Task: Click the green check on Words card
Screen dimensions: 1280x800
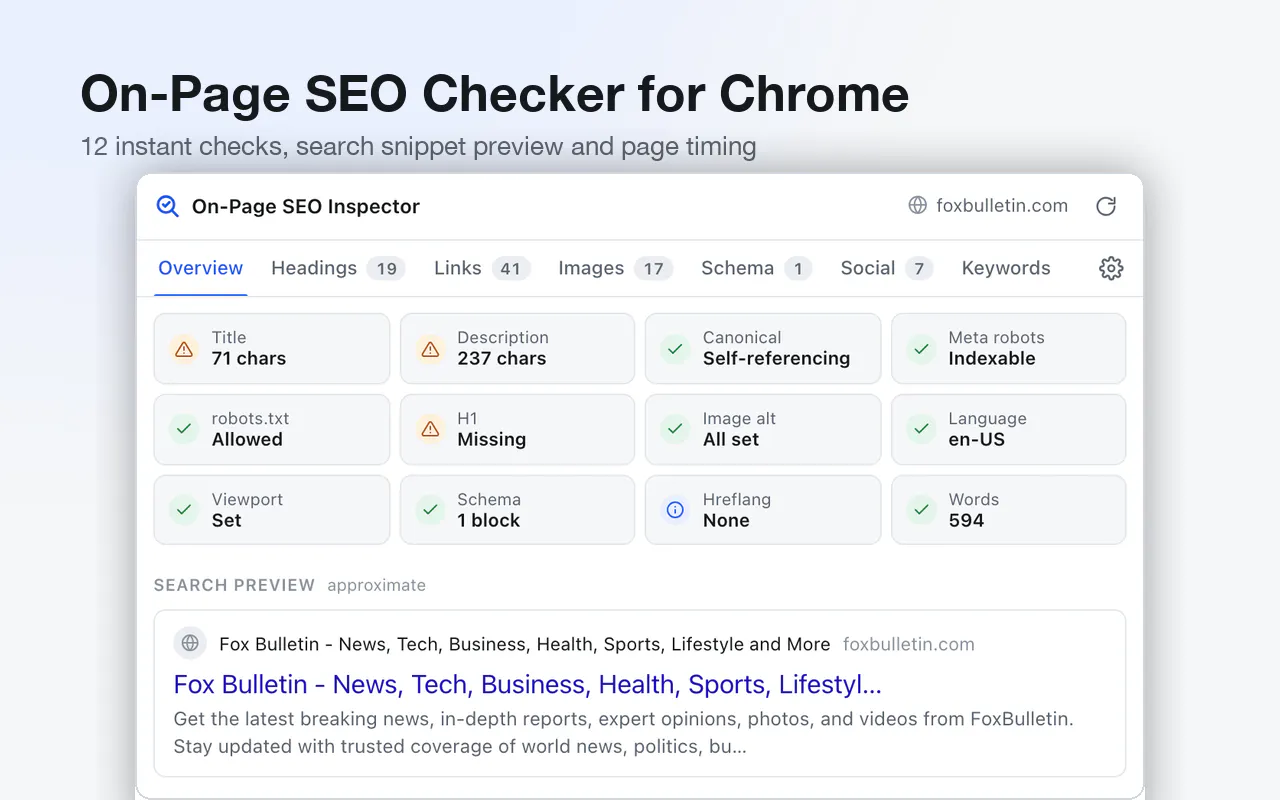Action: coord(921,510)
